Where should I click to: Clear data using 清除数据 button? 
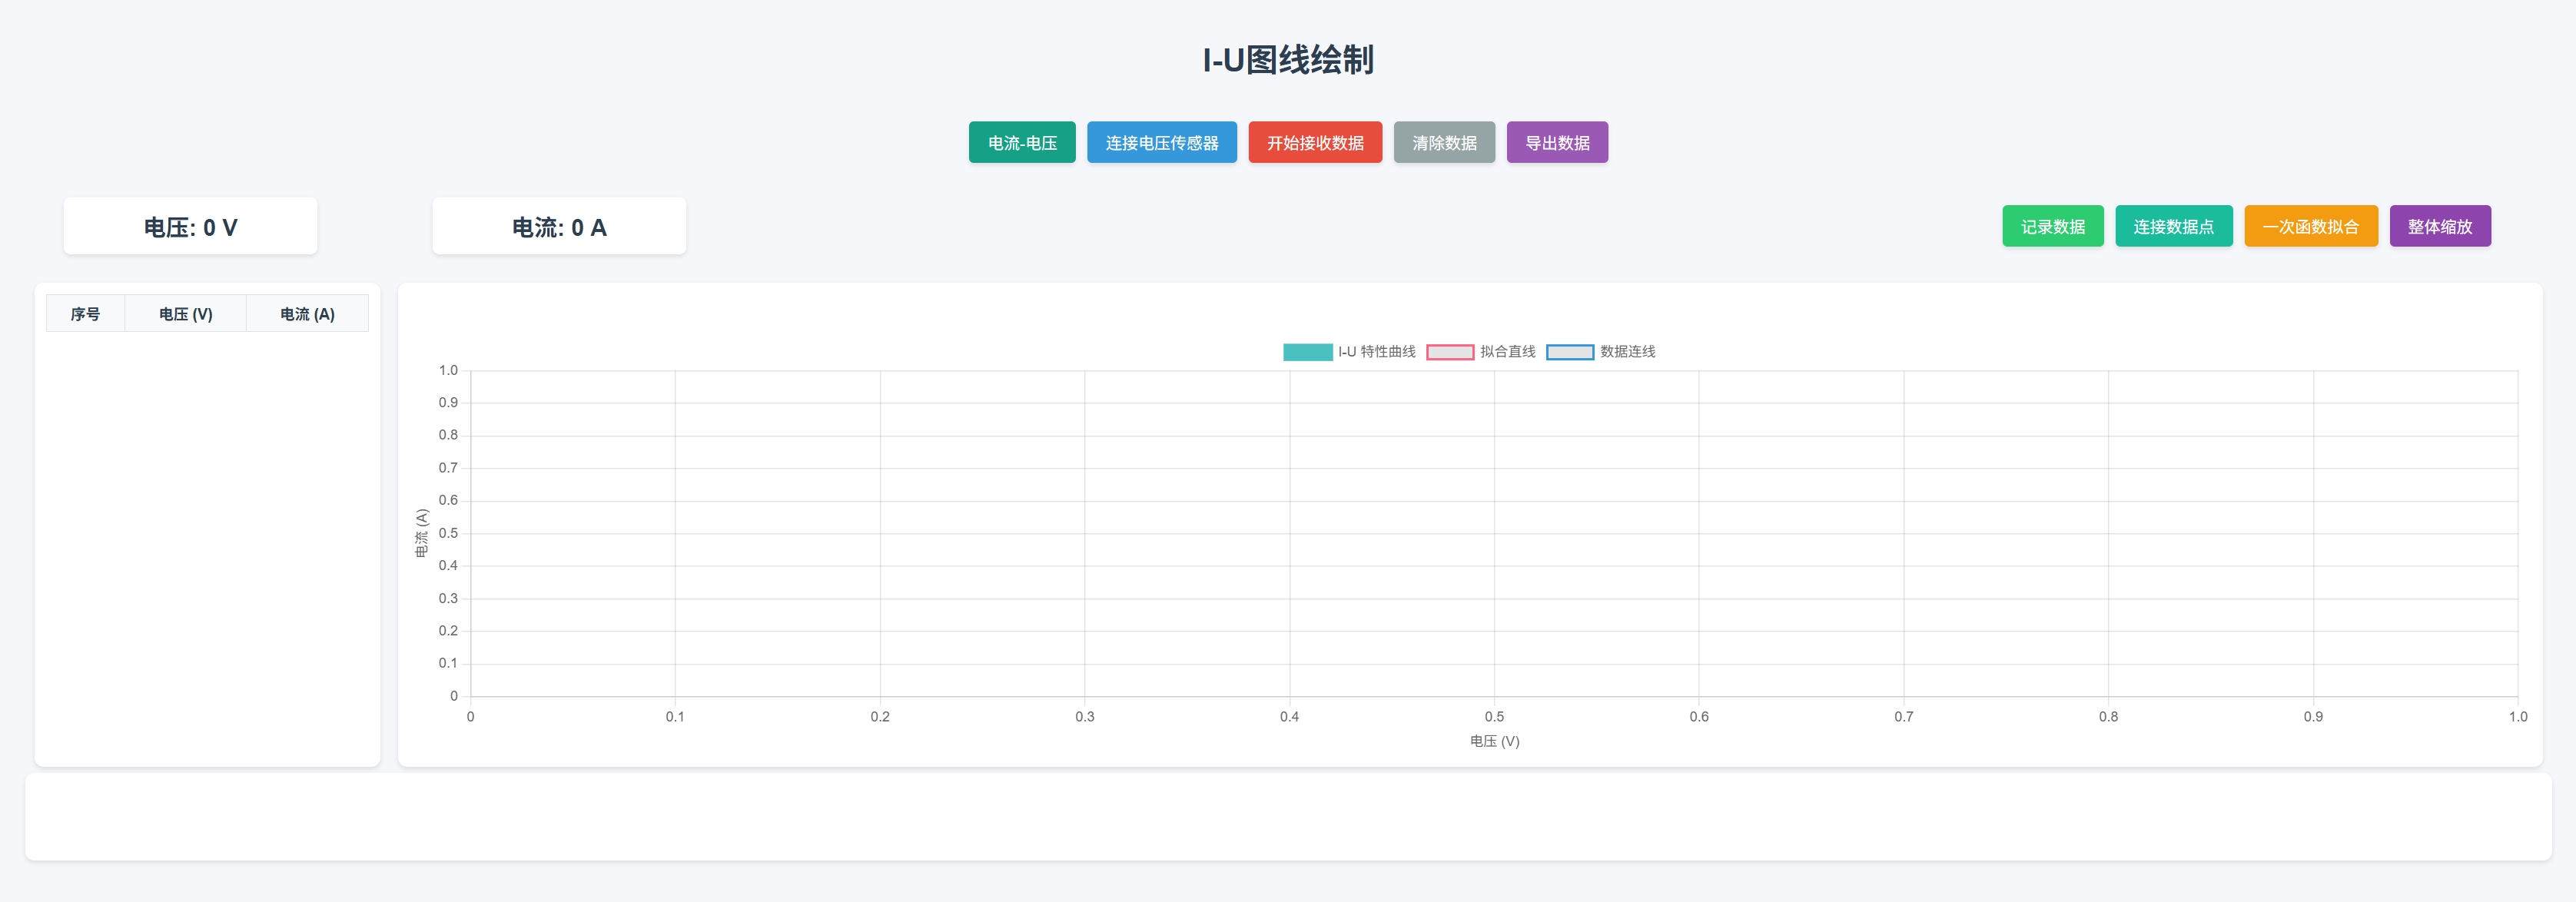[1443, 142]
